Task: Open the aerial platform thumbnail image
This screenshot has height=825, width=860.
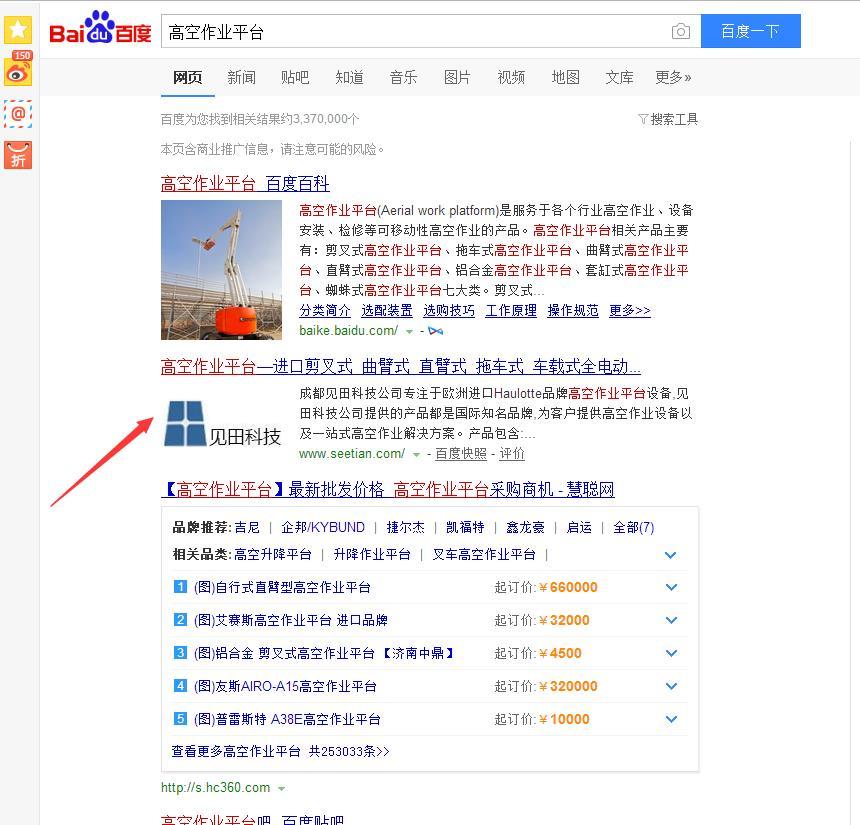Action: pyautogui.click(x=221, y=270)
